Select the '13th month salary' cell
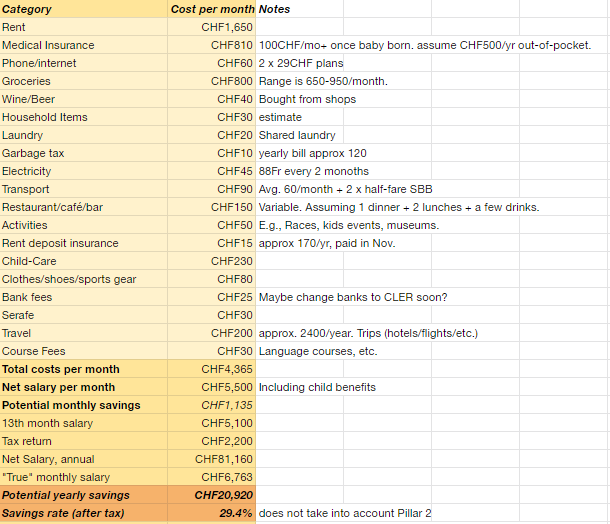The height and width of the screenshot is (524, 610). click(84, 423)
